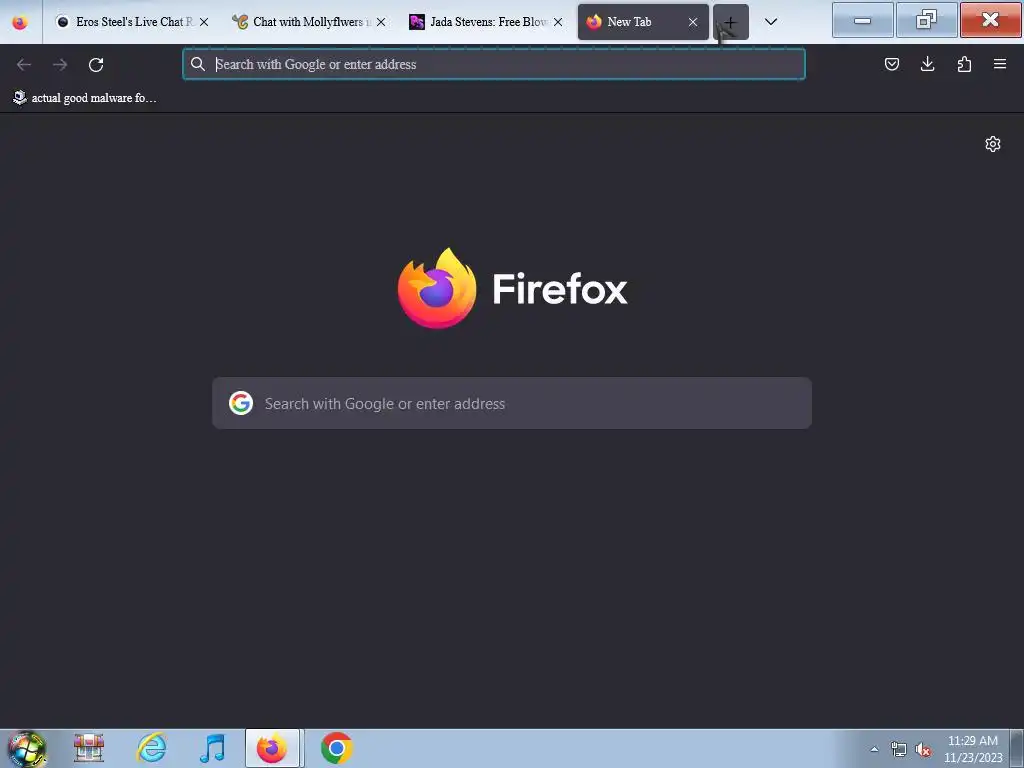This screenshot has width=1024, height=768.
Task: Go forward with the forward arrow
Action: [60, 64]
